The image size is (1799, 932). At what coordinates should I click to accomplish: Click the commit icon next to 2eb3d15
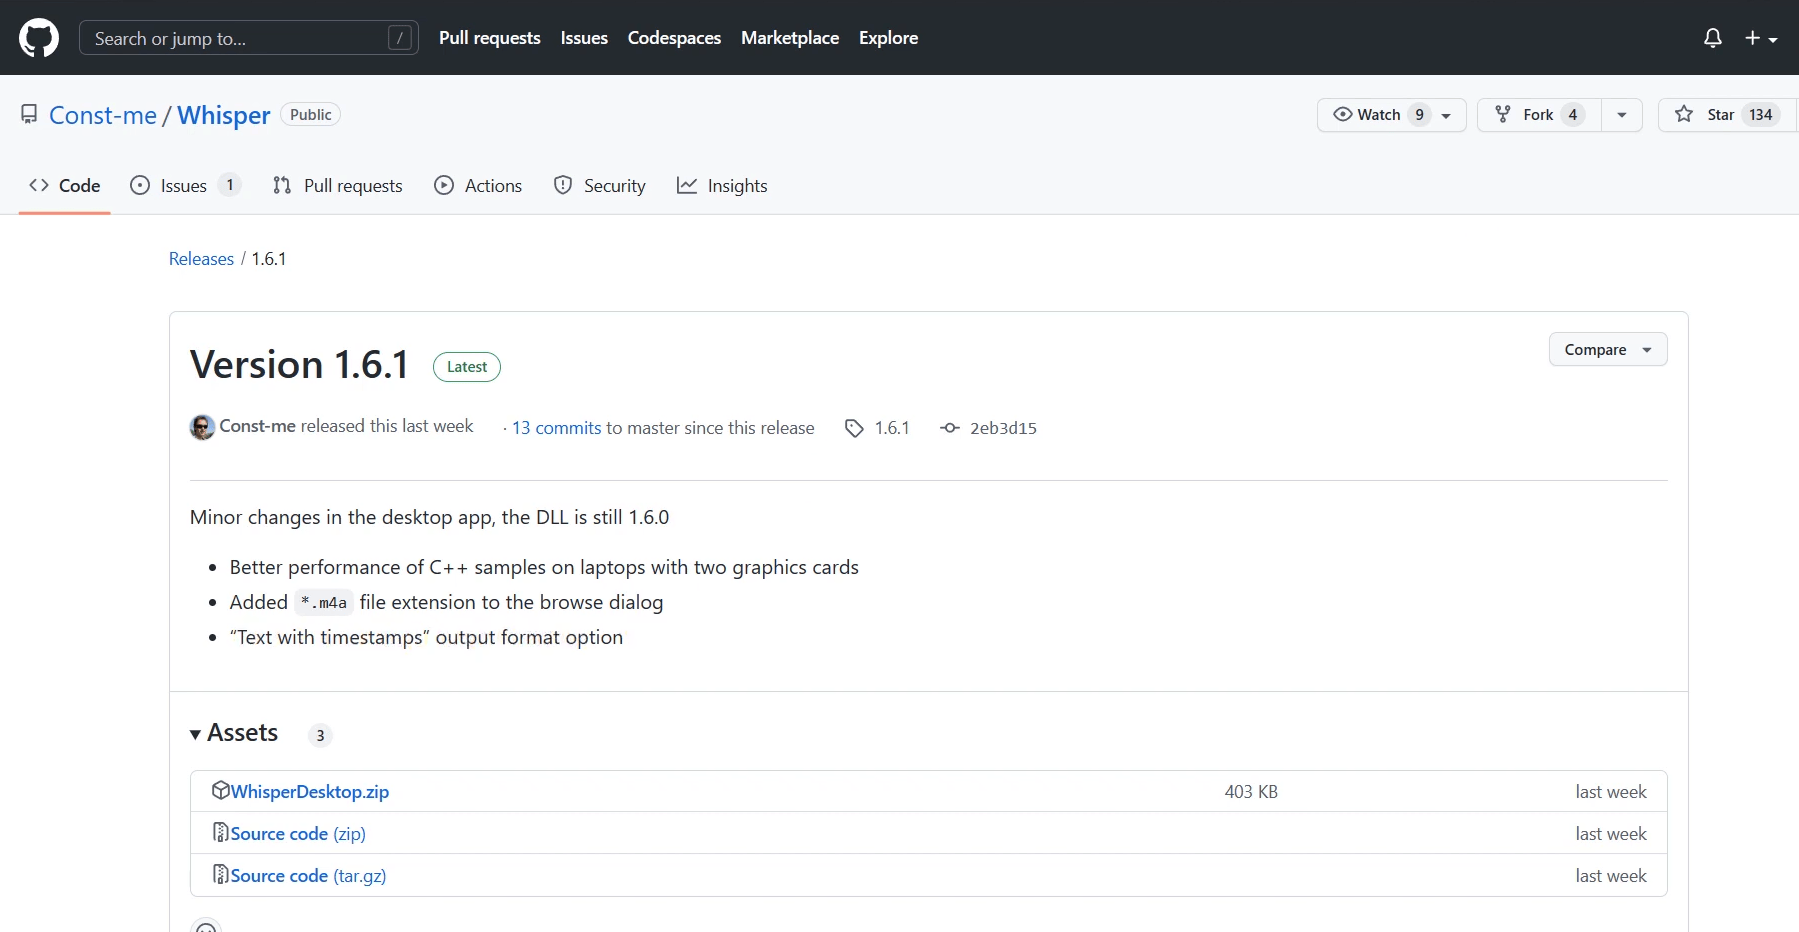coord(950,428)
